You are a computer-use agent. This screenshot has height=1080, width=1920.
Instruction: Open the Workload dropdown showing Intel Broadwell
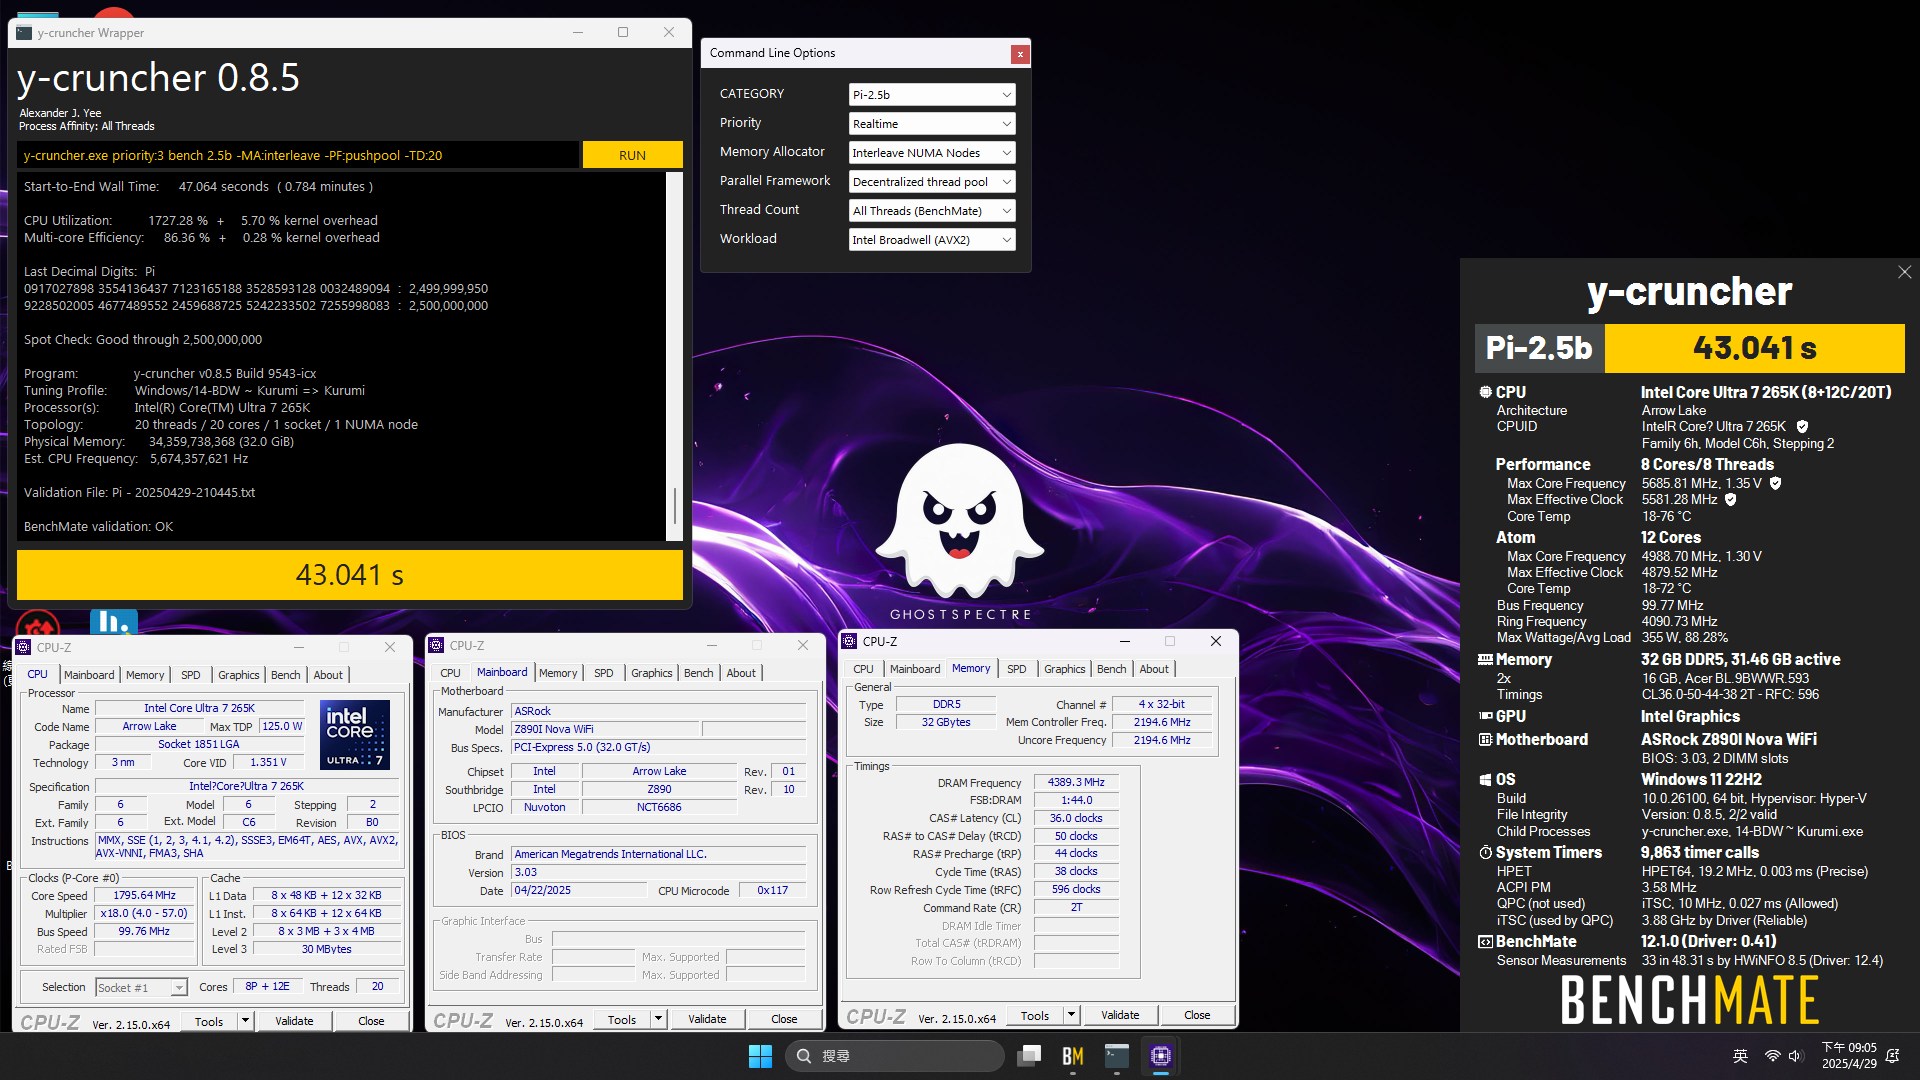932,240
